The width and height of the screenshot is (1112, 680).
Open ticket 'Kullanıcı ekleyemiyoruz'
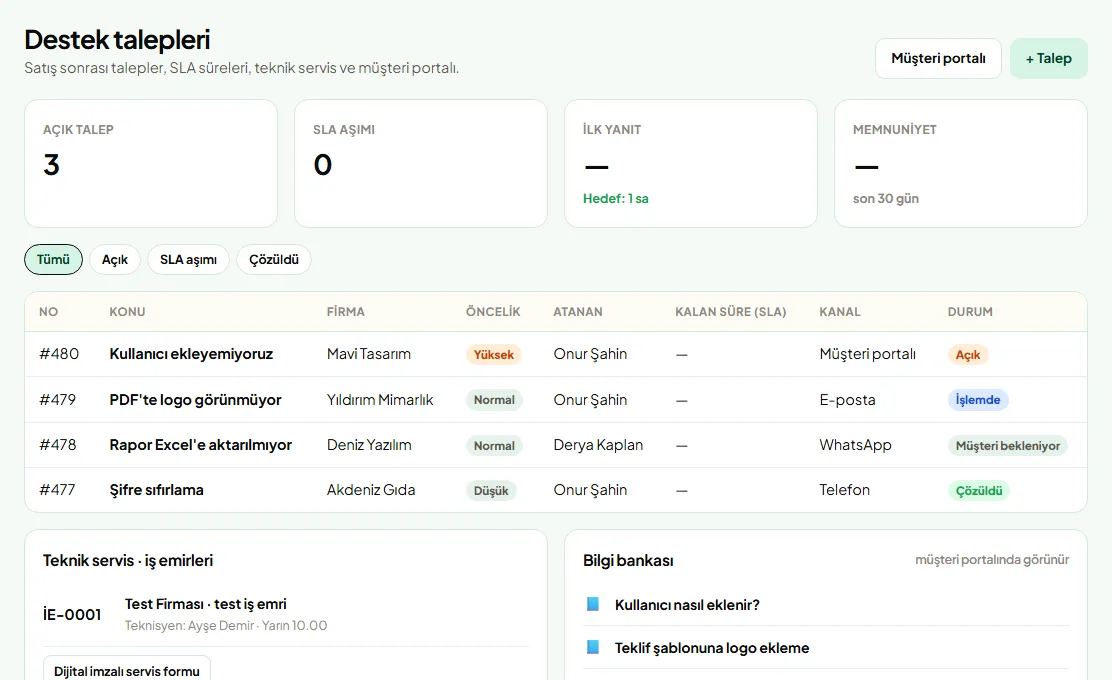[191, 354]
